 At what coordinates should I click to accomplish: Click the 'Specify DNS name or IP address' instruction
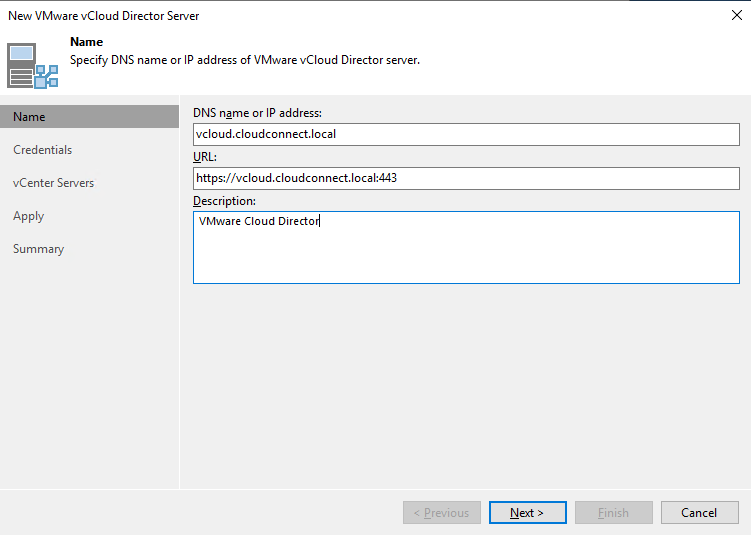point(245,60)
